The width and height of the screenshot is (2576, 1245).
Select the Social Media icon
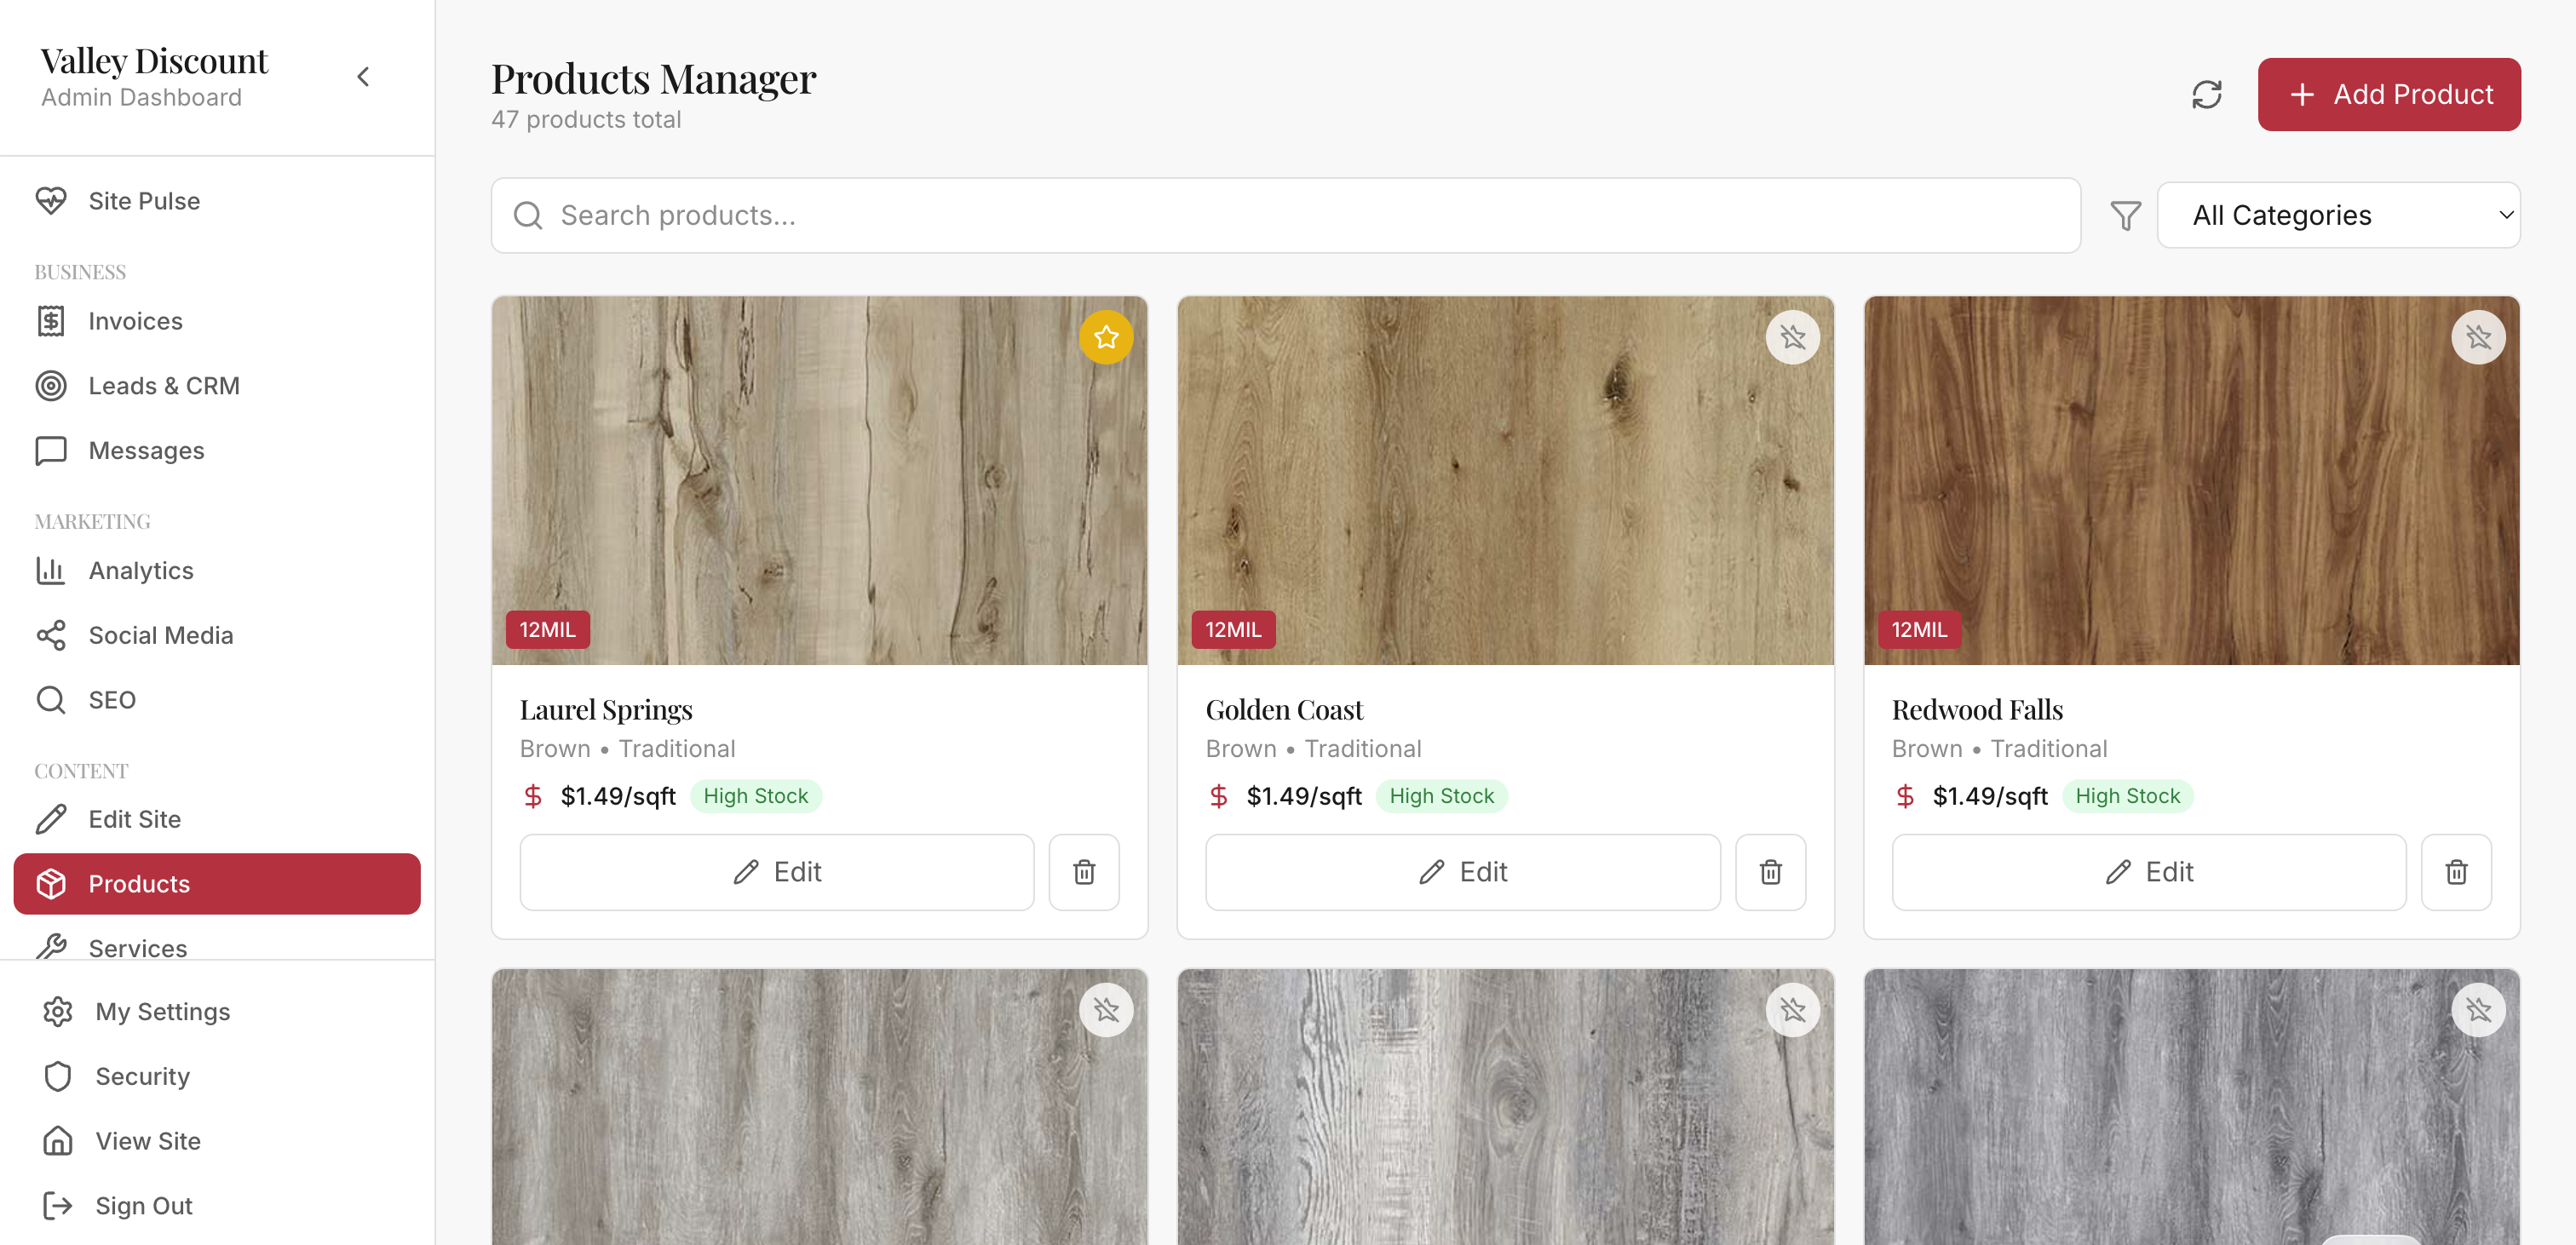(52, 635)
